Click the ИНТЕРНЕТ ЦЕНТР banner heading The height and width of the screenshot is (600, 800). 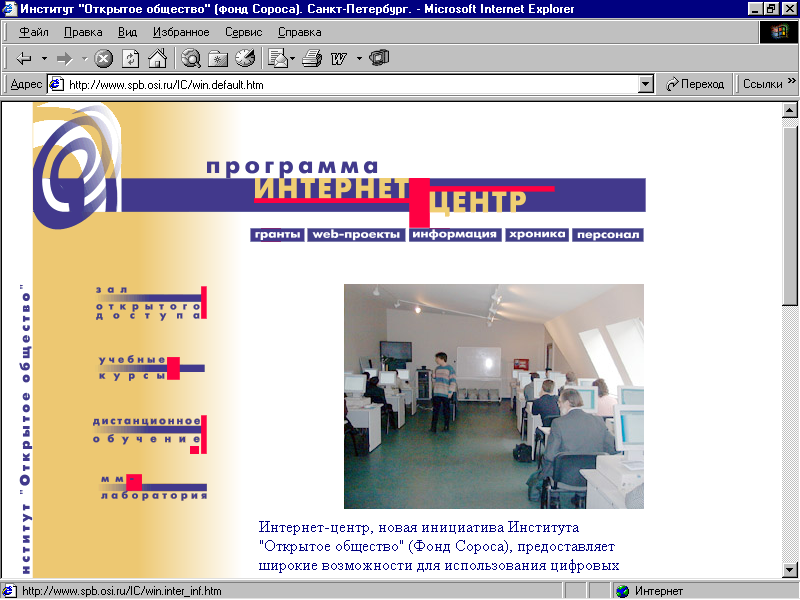[x=390, y=195]
